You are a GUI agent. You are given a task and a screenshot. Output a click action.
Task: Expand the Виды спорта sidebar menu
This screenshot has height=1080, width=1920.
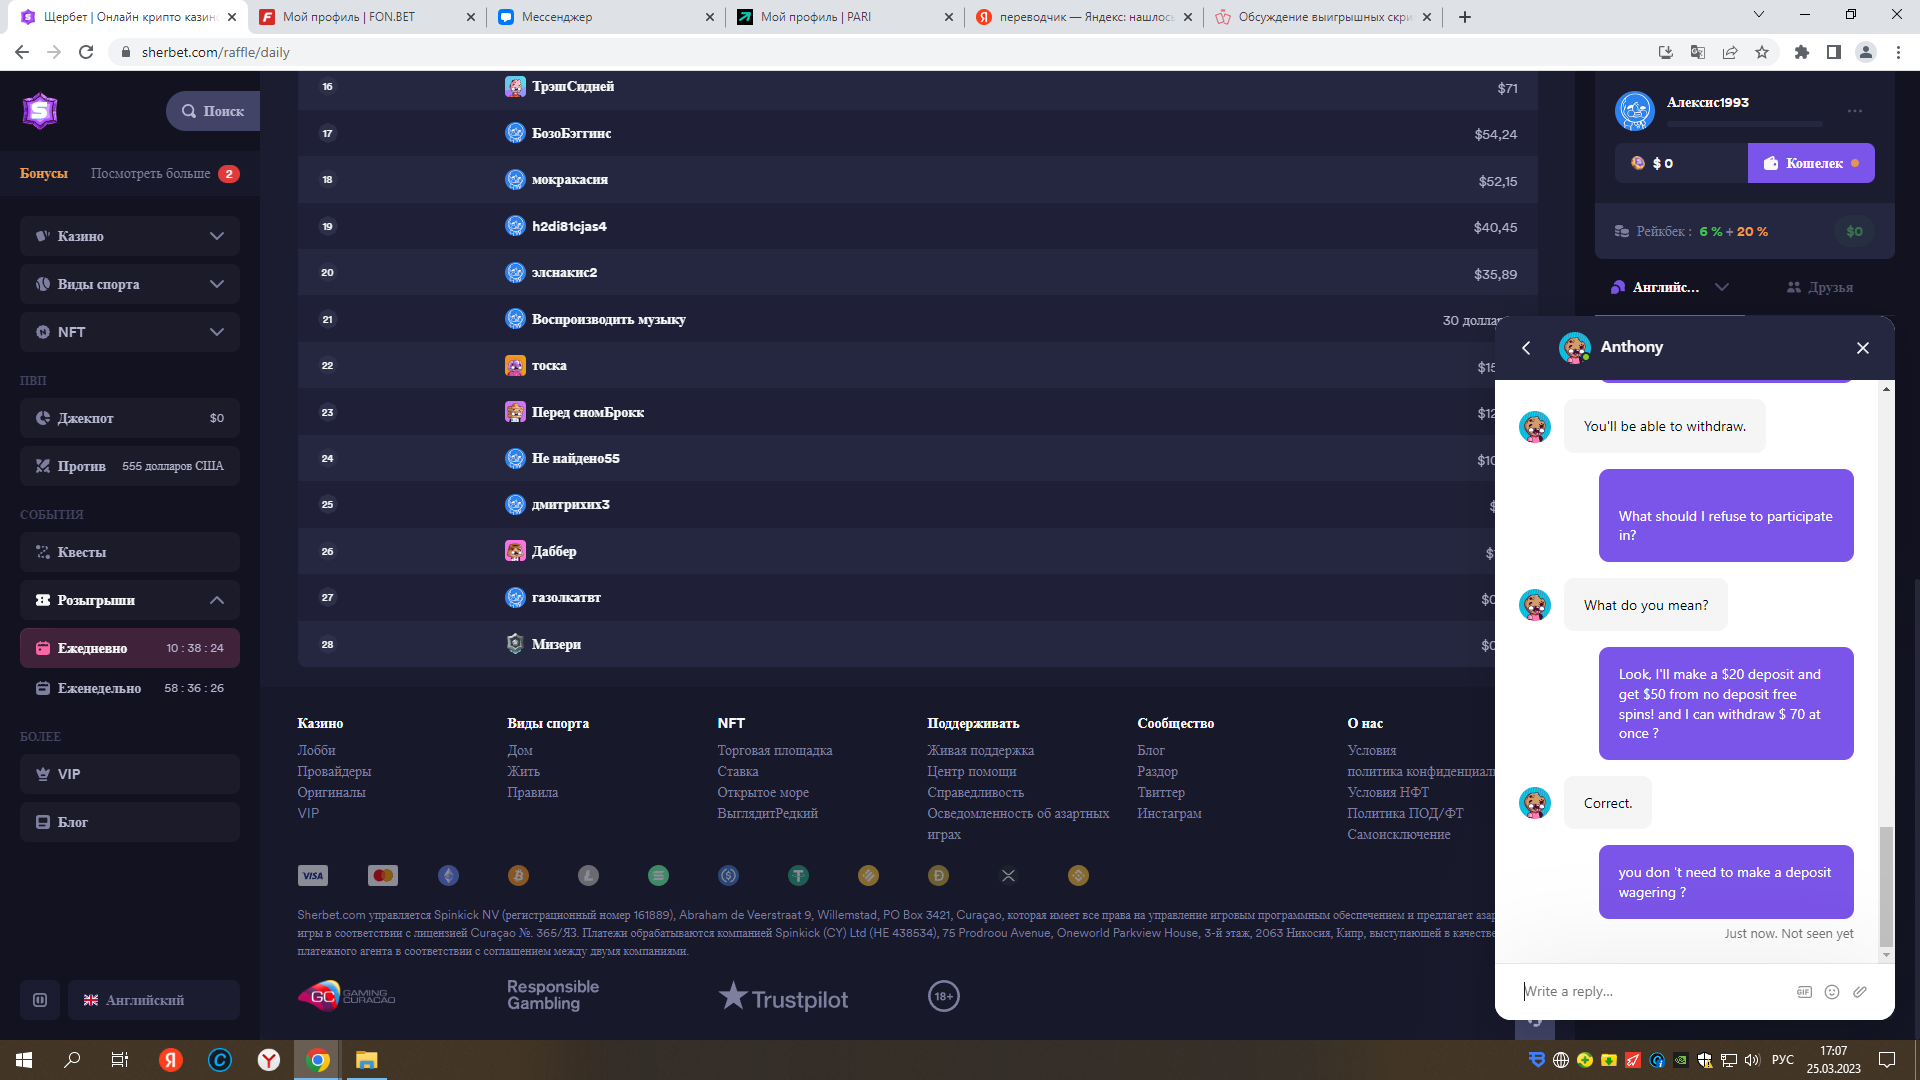pyautogui.click(x=217, y=284)
